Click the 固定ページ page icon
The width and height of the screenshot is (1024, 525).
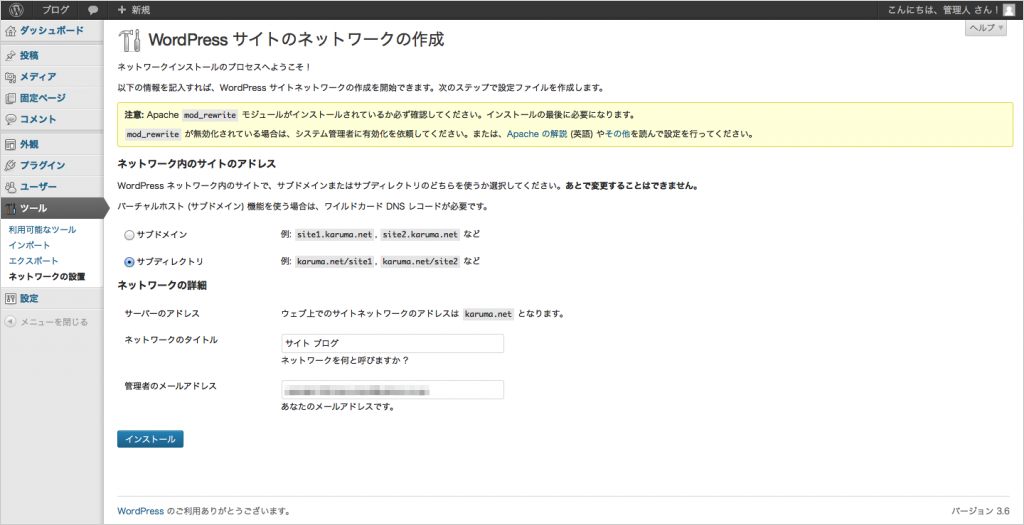(x=10, y=98)
